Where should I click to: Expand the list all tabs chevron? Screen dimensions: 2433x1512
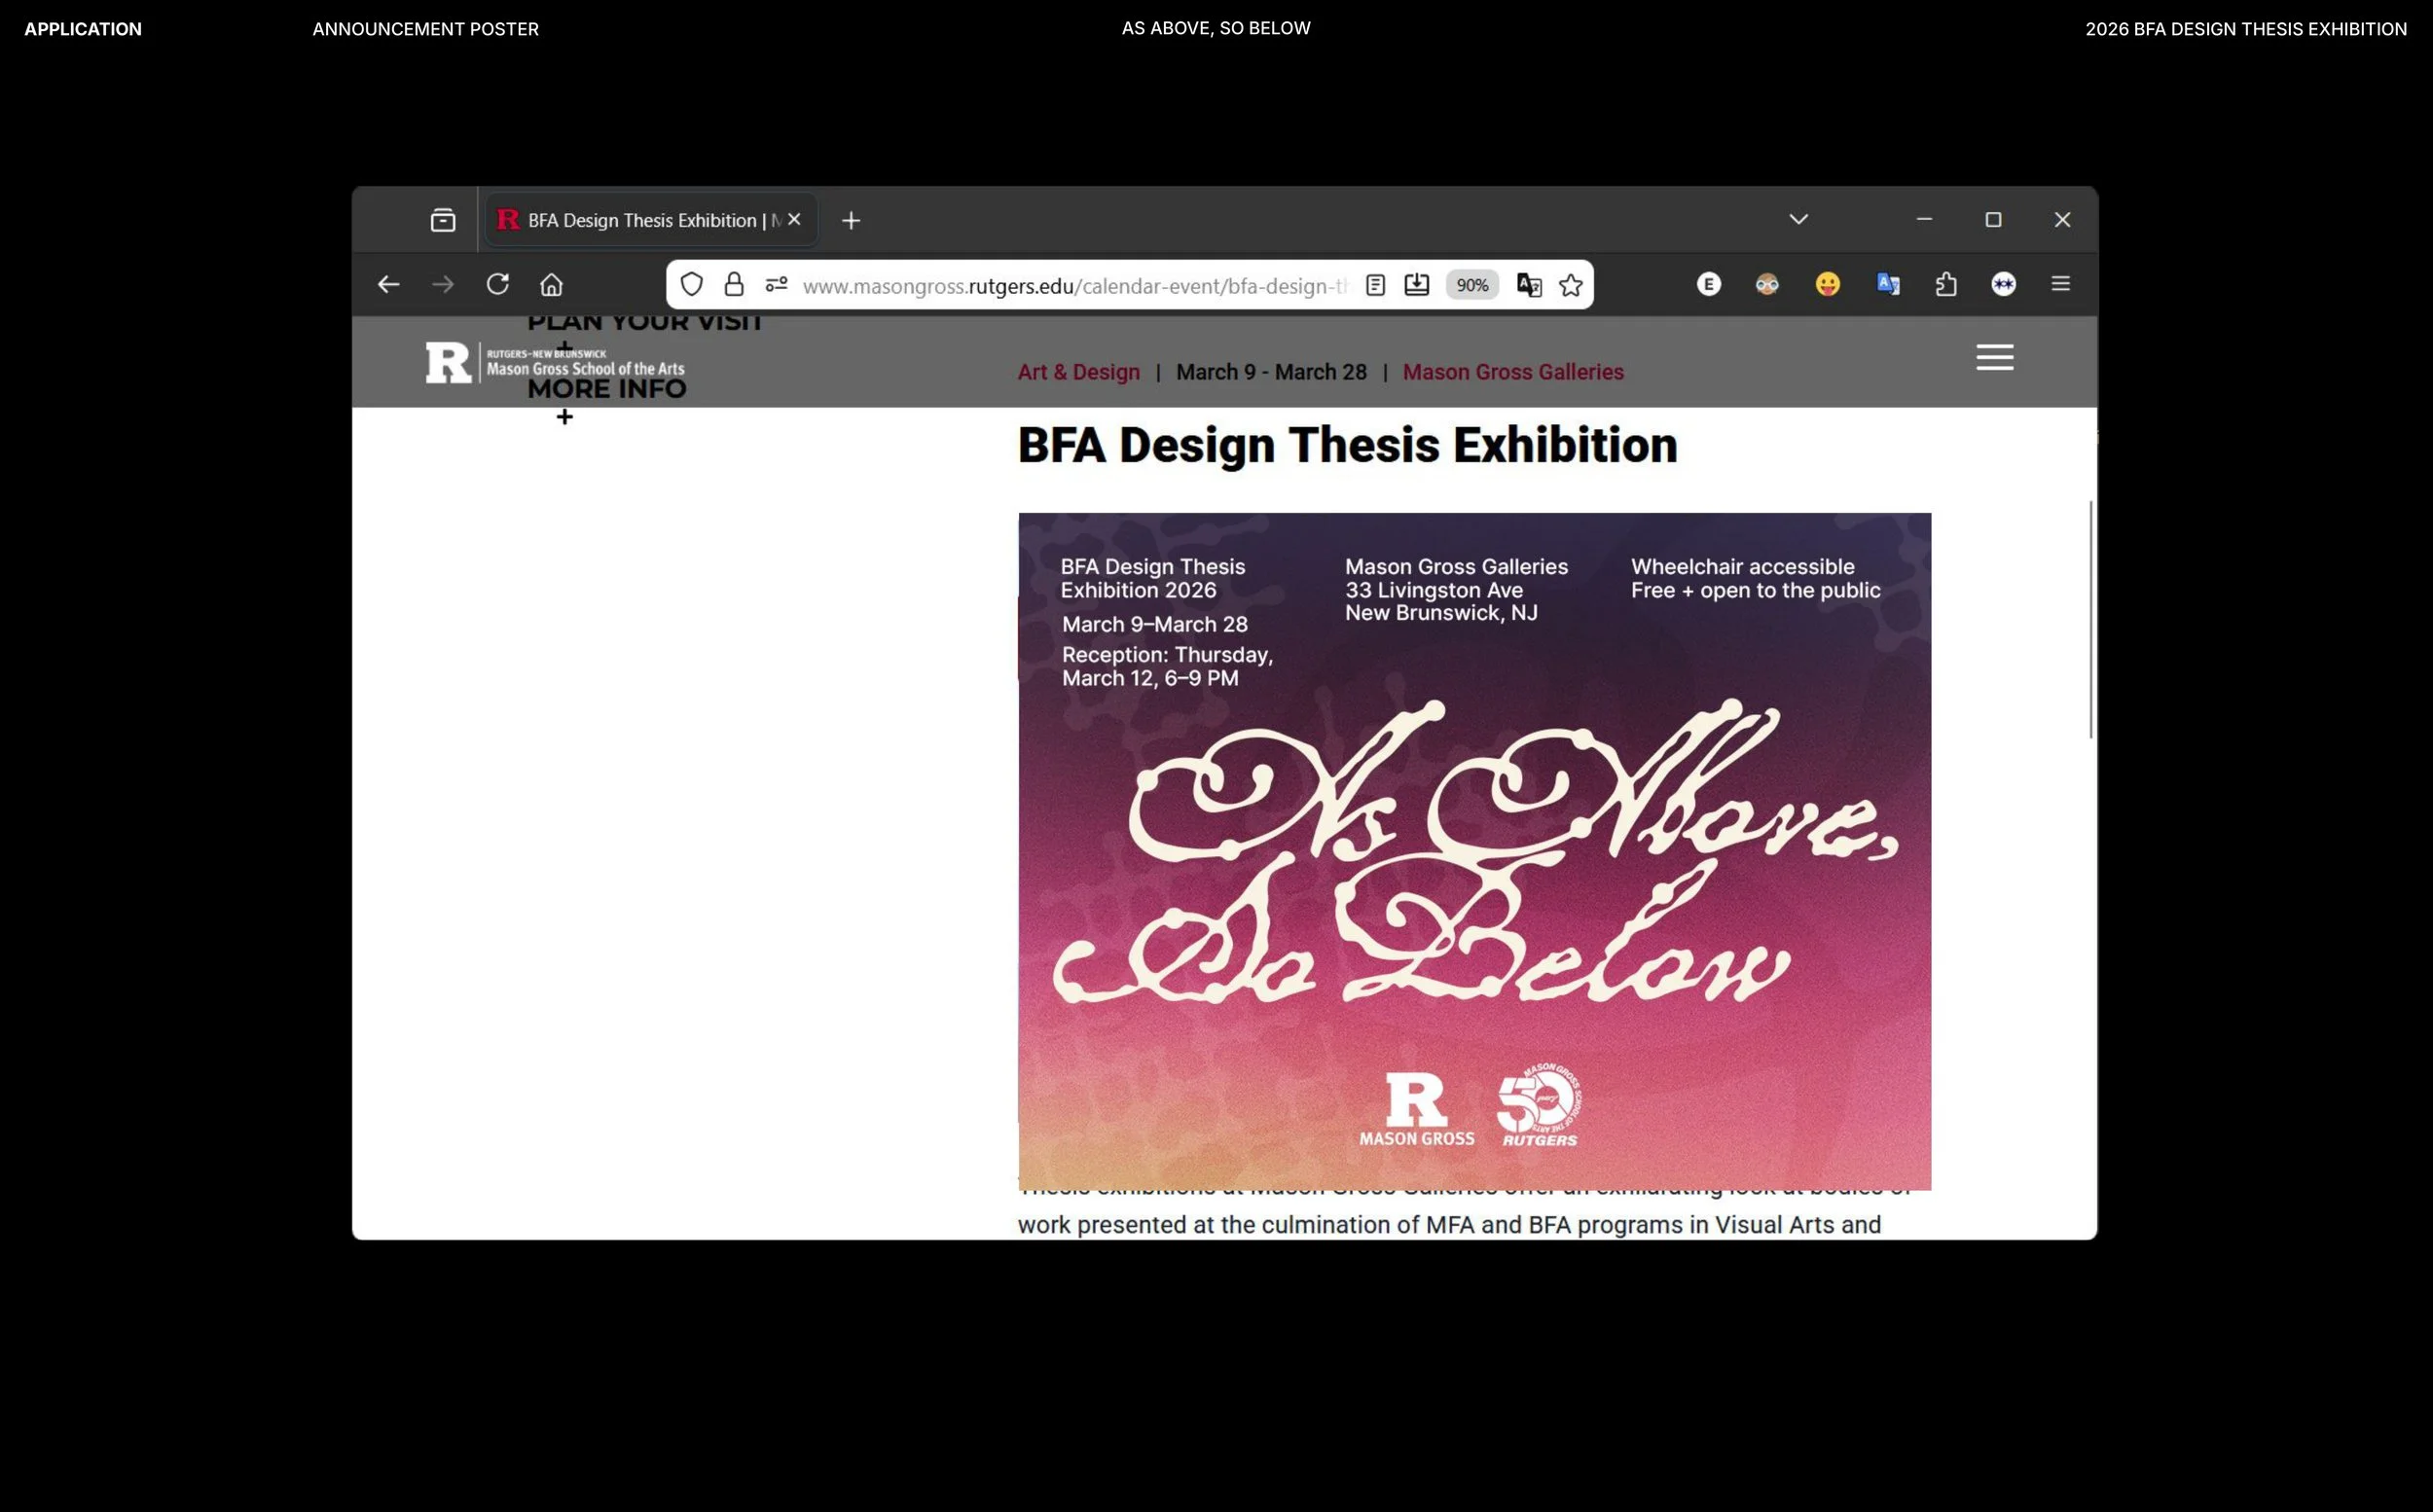pyautogui.click(x=1798, y=220)
